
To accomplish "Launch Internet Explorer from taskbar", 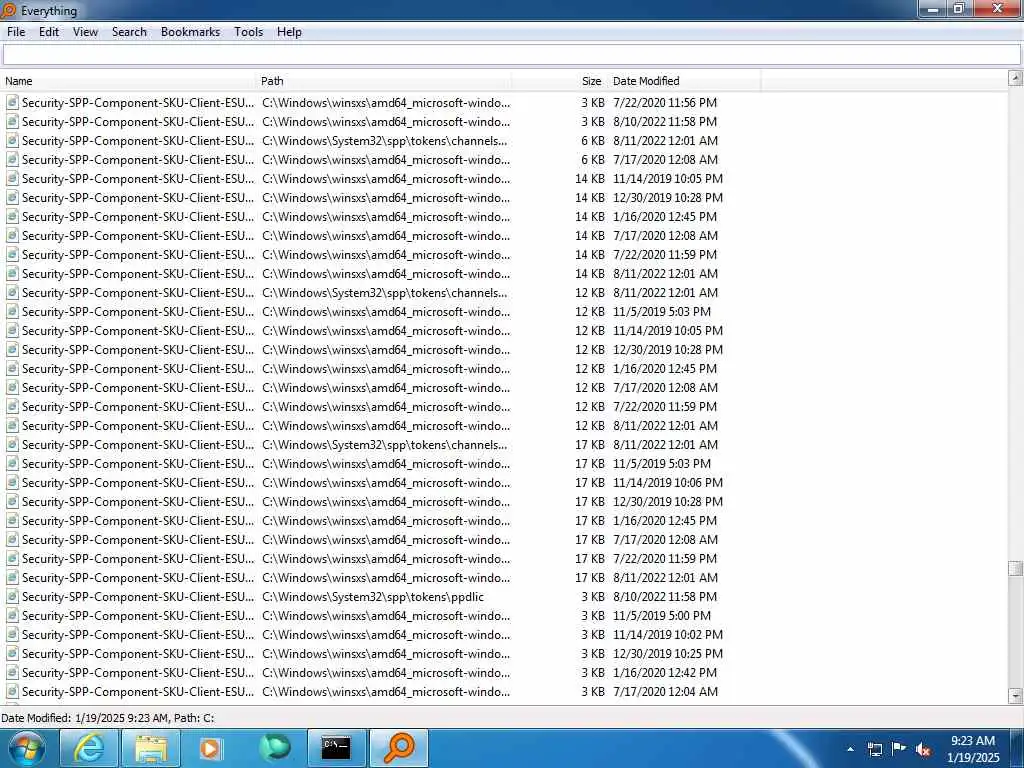I will click(x=89, y=748).
